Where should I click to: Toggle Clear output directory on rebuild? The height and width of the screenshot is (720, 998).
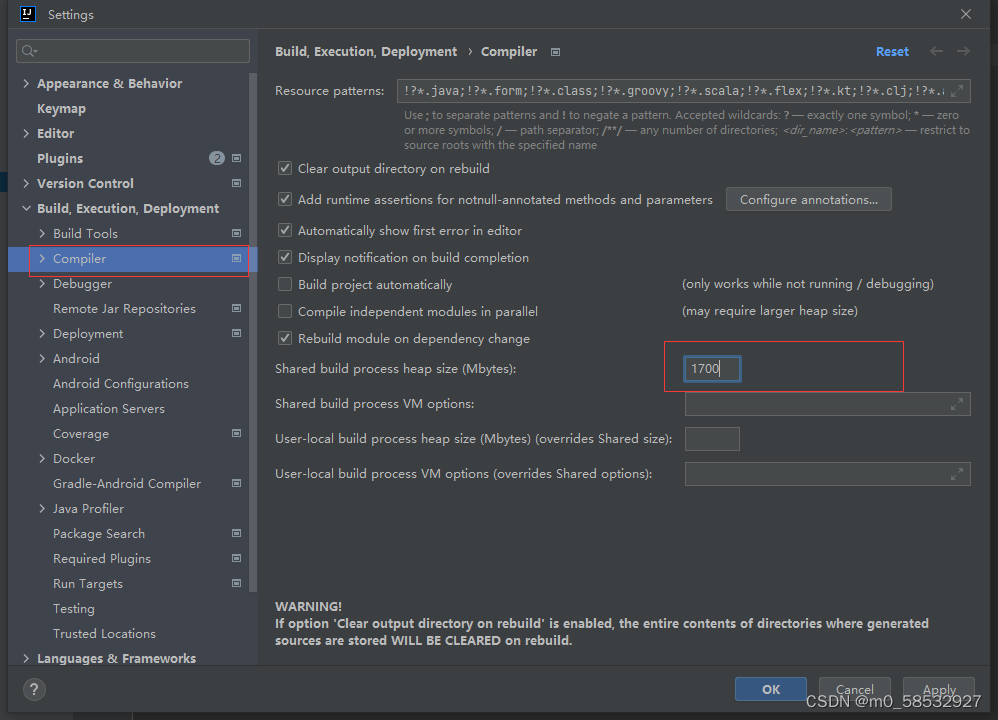click(285, 169)
